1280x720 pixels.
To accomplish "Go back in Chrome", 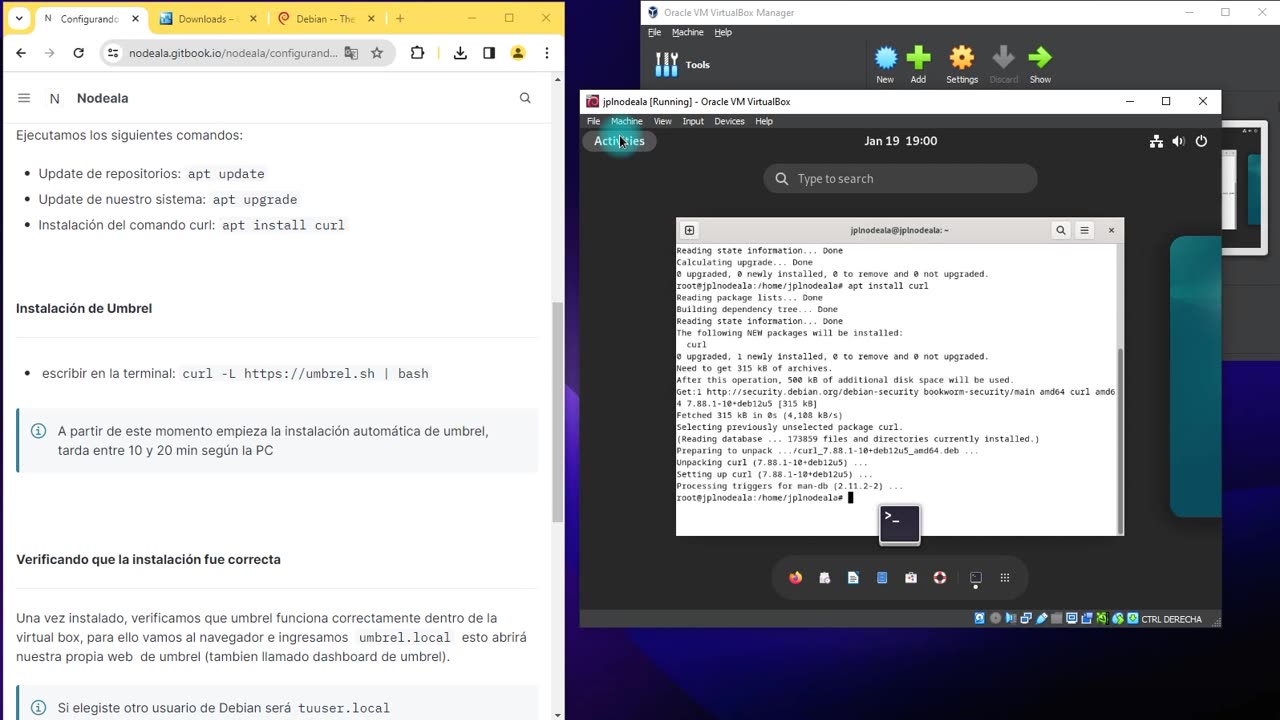I will 21,53.
